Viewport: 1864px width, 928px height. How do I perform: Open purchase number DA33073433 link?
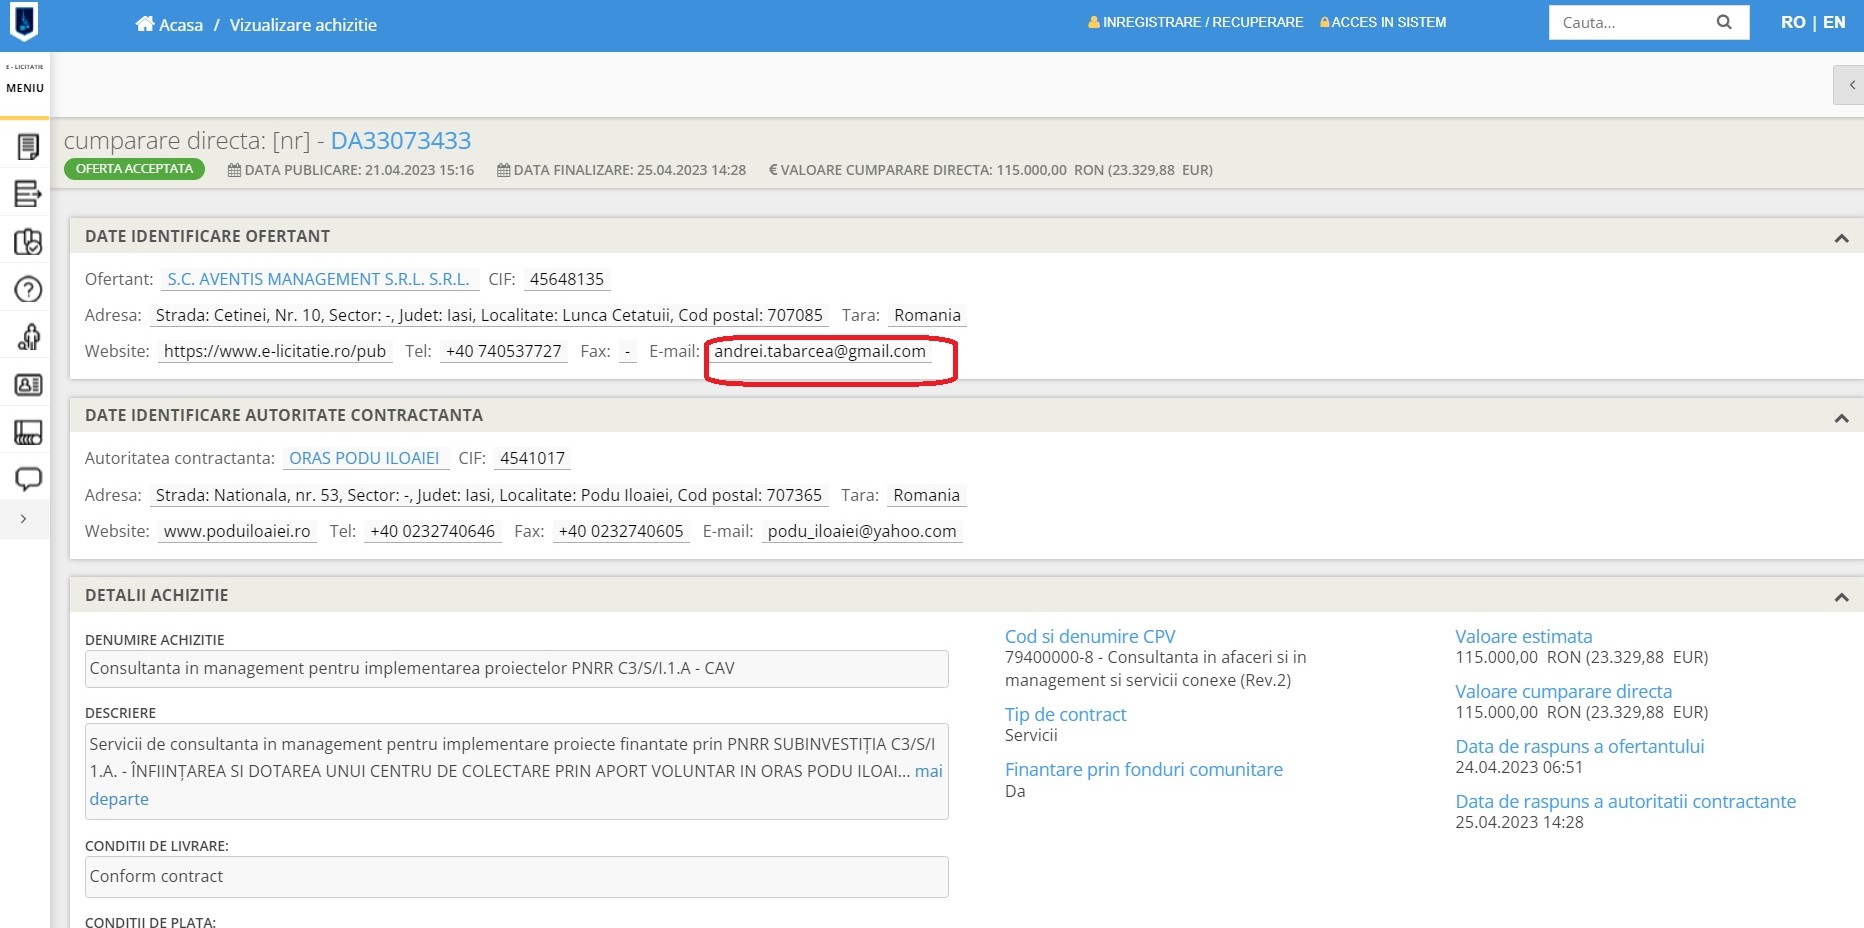coord(401,141)
